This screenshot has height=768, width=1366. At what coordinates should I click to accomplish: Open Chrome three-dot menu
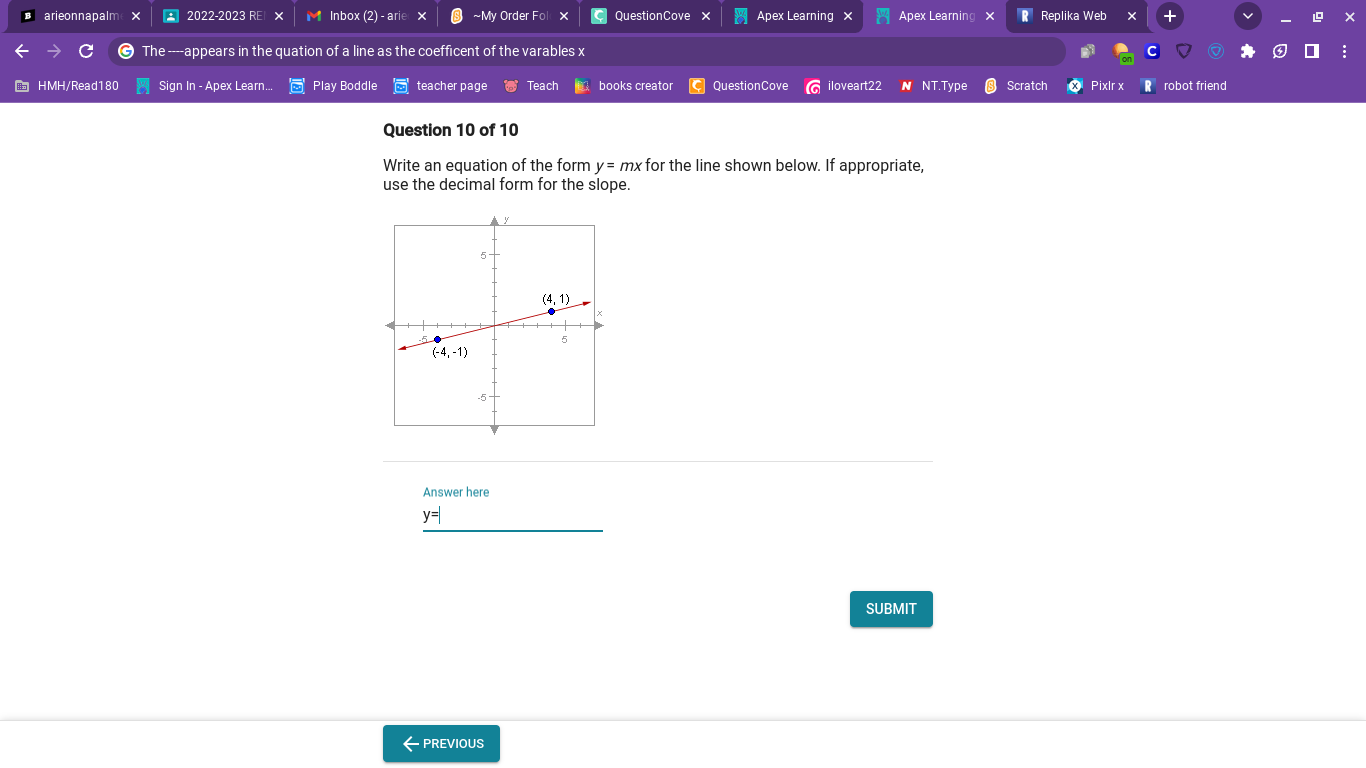coord(1344,51)
